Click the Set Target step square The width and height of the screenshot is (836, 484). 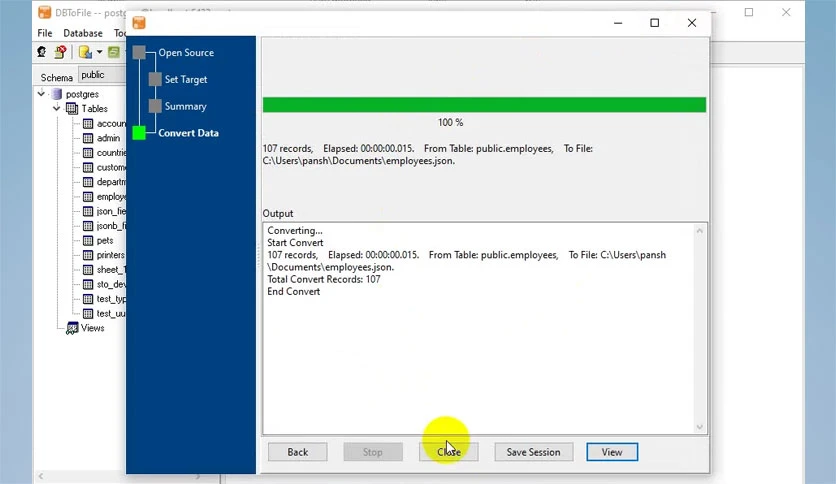tap(155, 79)
